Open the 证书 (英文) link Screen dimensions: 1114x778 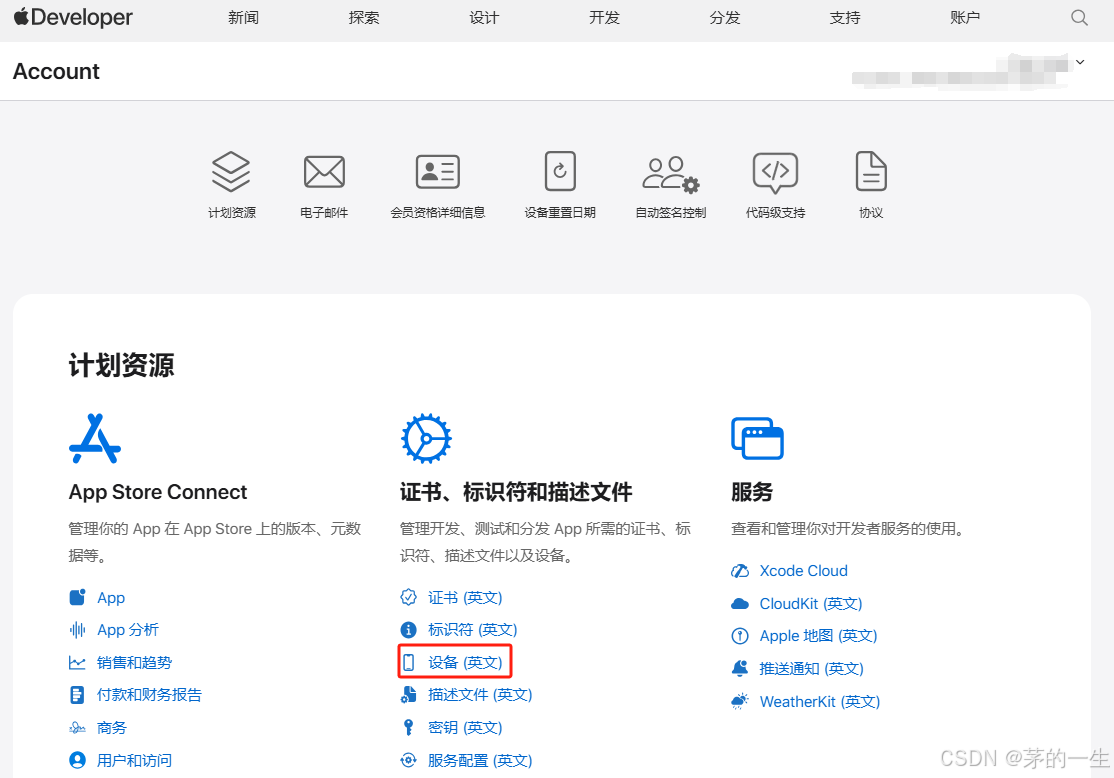coord(465,598)
